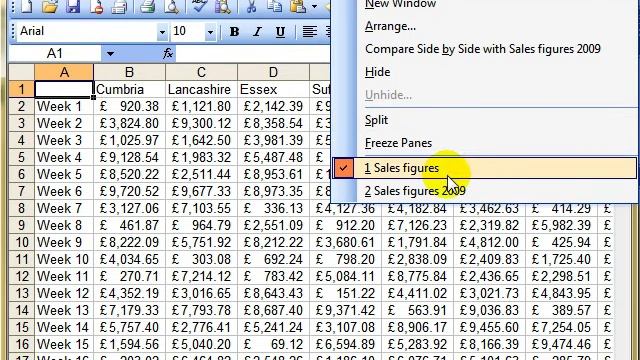Click the Insert Function fx button
640x360 pixels.
tap(168, 53)
